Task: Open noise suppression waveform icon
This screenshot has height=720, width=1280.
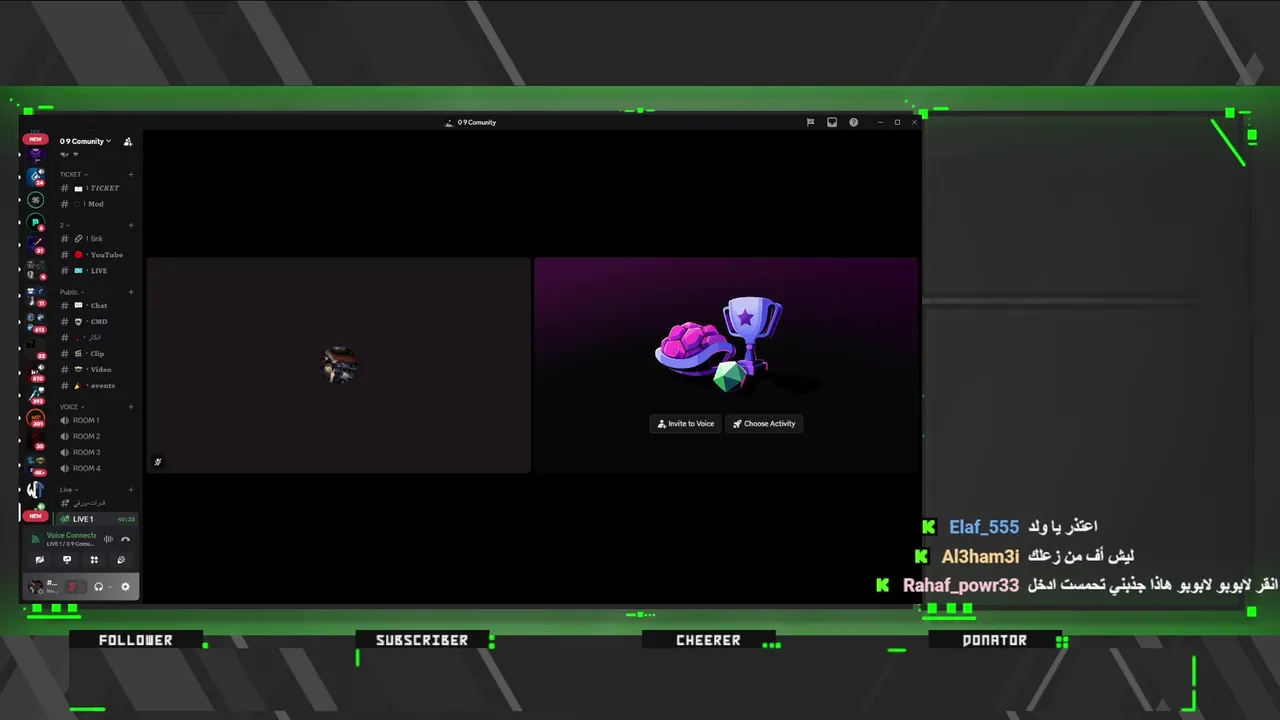Action: [108, 539]
